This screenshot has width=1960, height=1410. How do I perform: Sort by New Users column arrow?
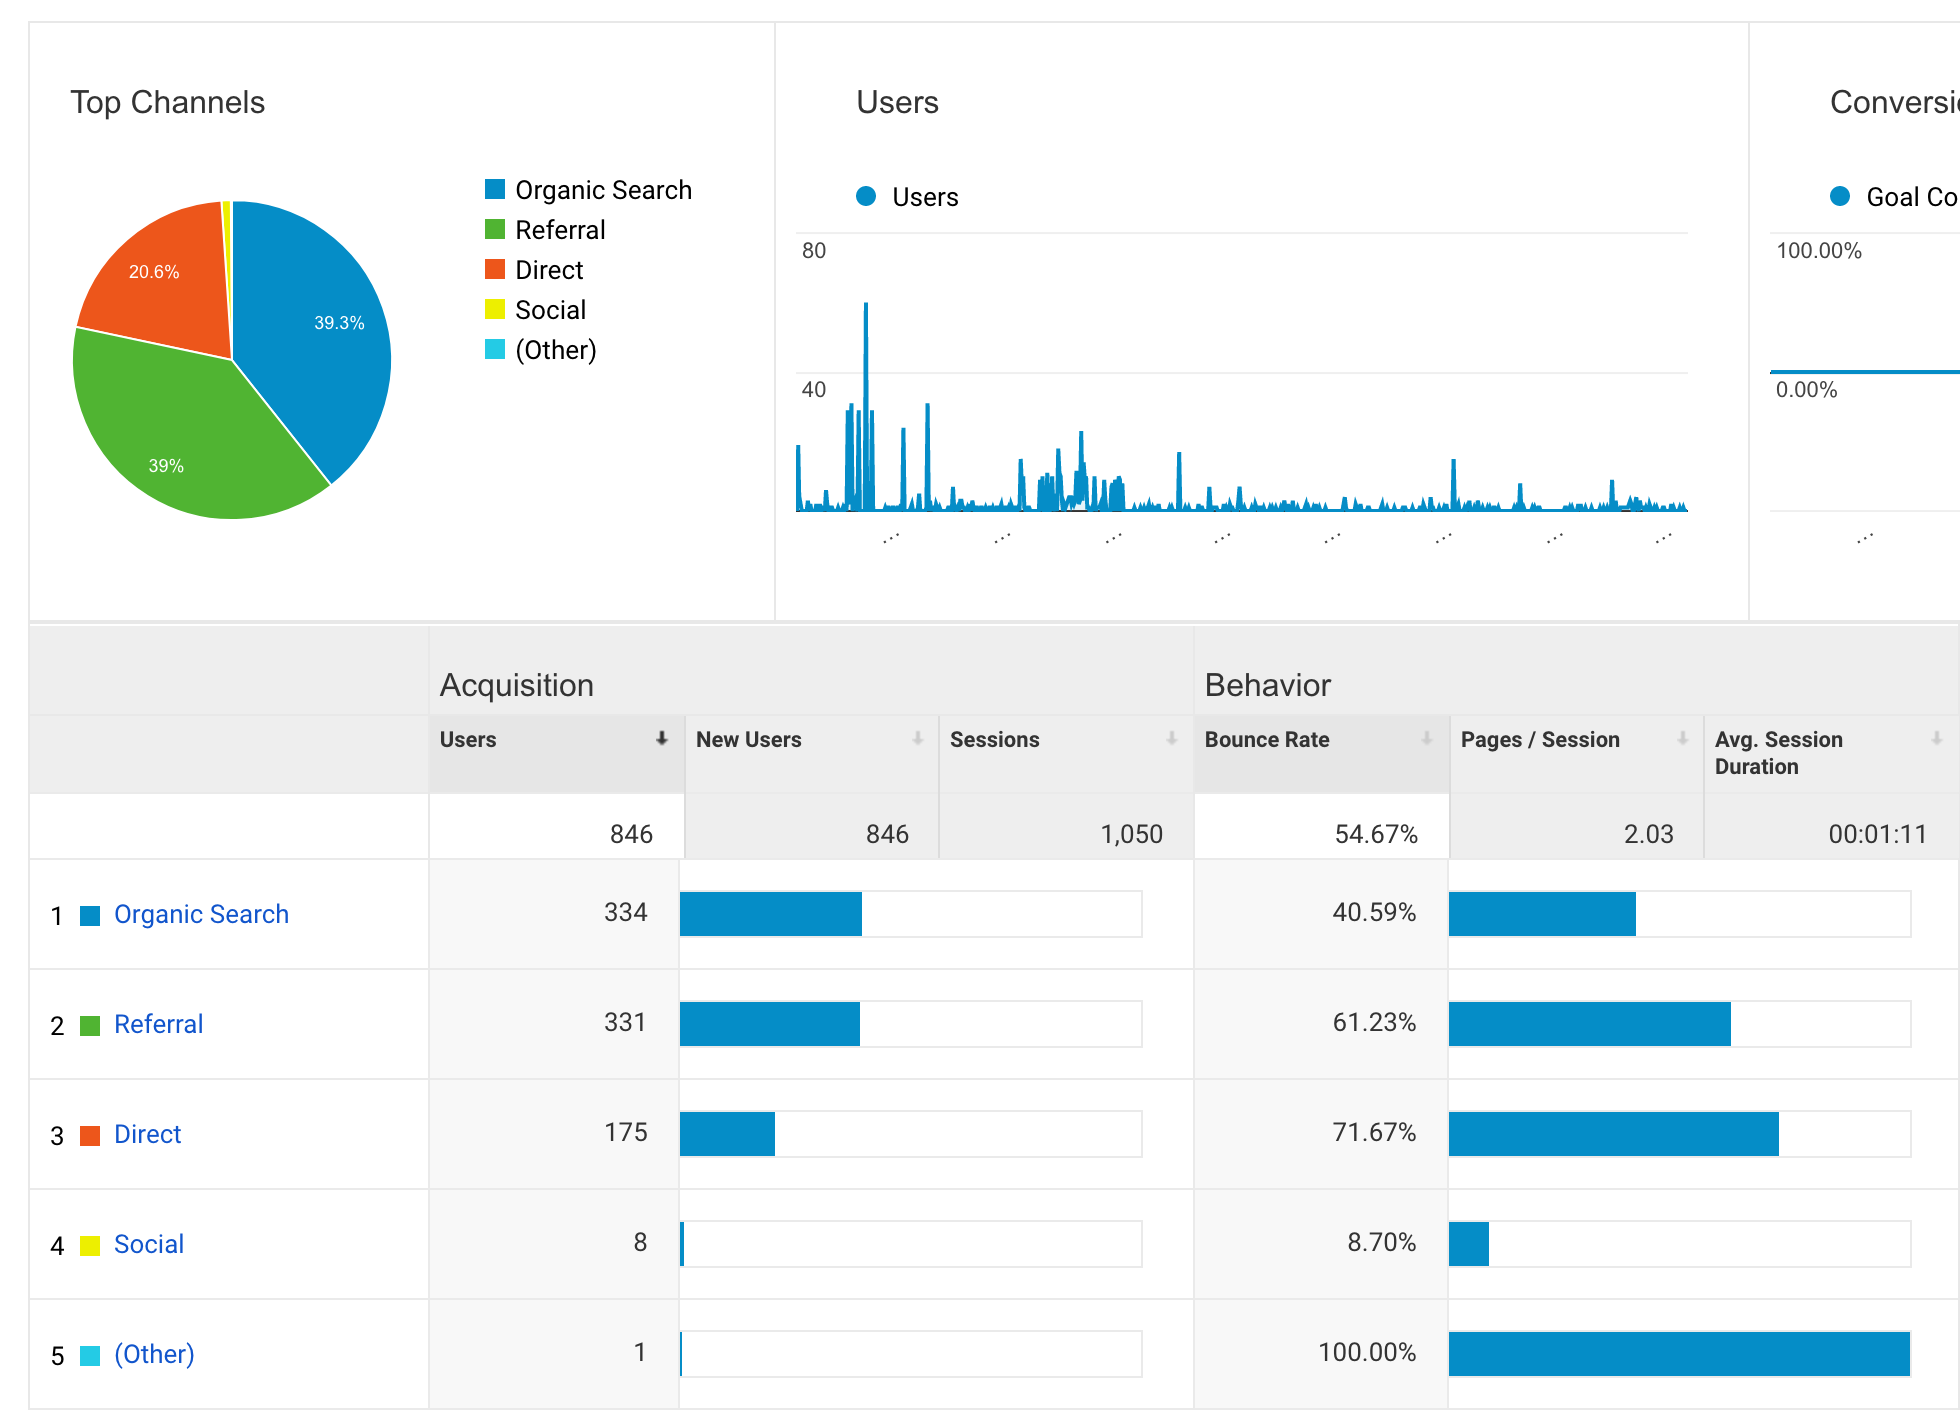(x=917, y=739)
